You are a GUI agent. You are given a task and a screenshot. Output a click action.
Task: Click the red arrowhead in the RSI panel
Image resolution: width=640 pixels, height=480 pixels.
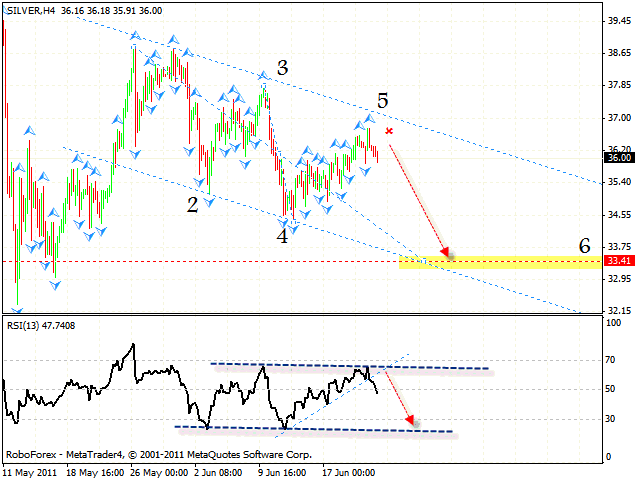click(x=410, y=423)
